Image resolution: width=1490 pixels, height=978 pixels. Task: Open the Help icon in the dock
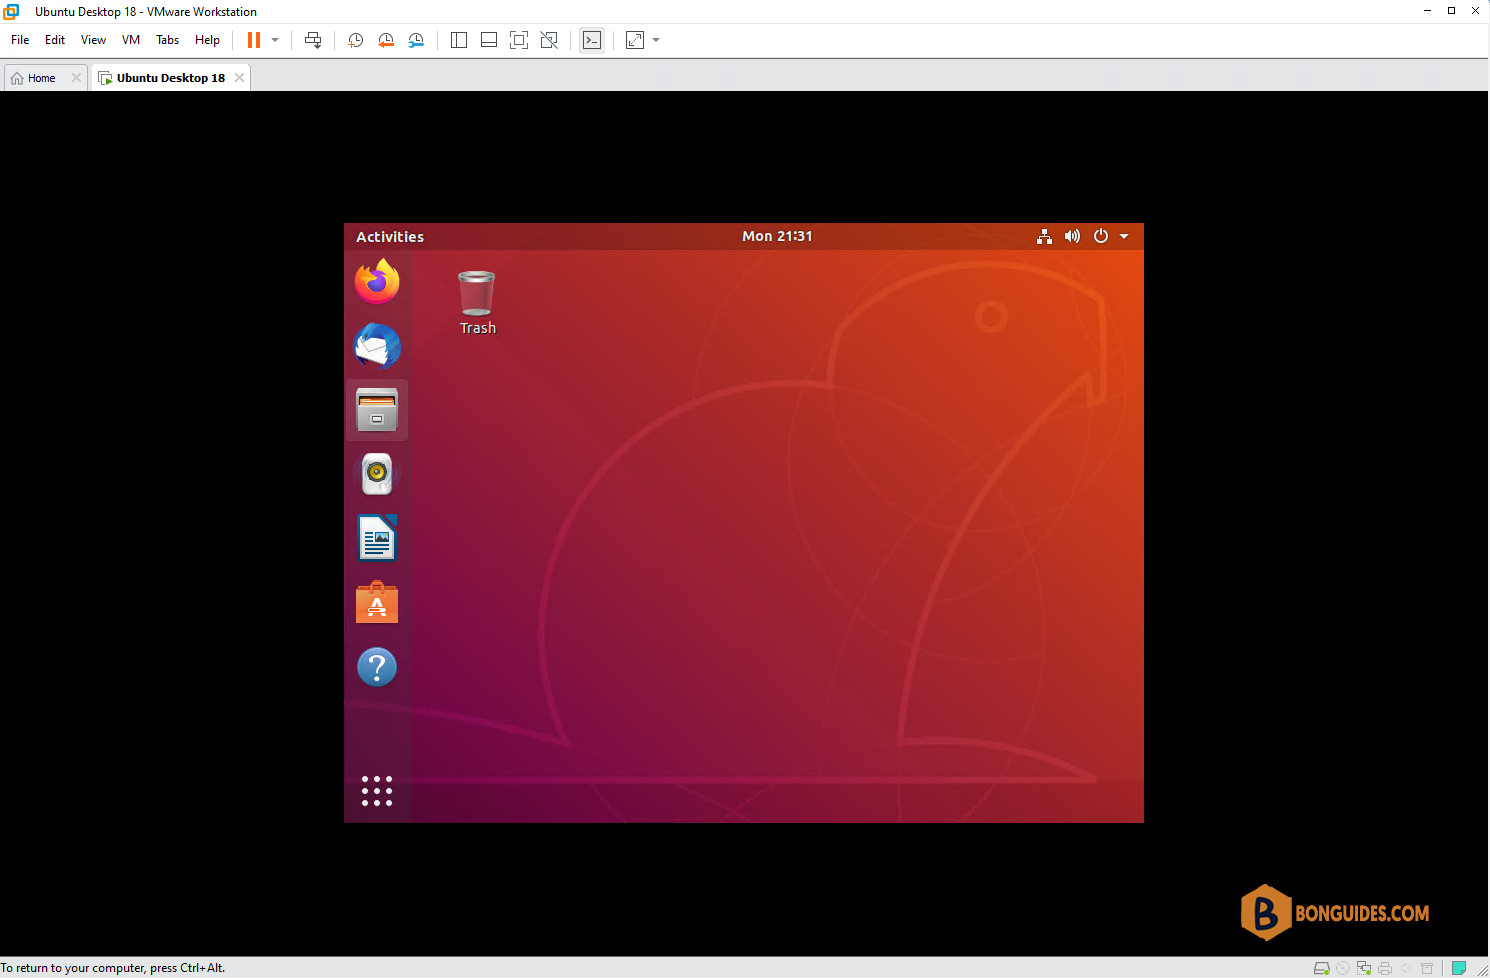(377, 667)
